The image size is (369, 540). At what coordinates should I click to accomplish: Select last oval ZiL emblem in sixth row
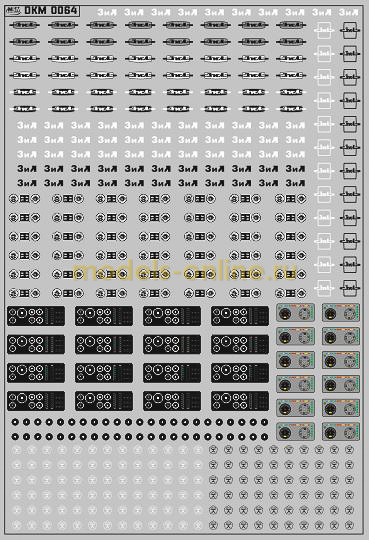coord(291,109)
